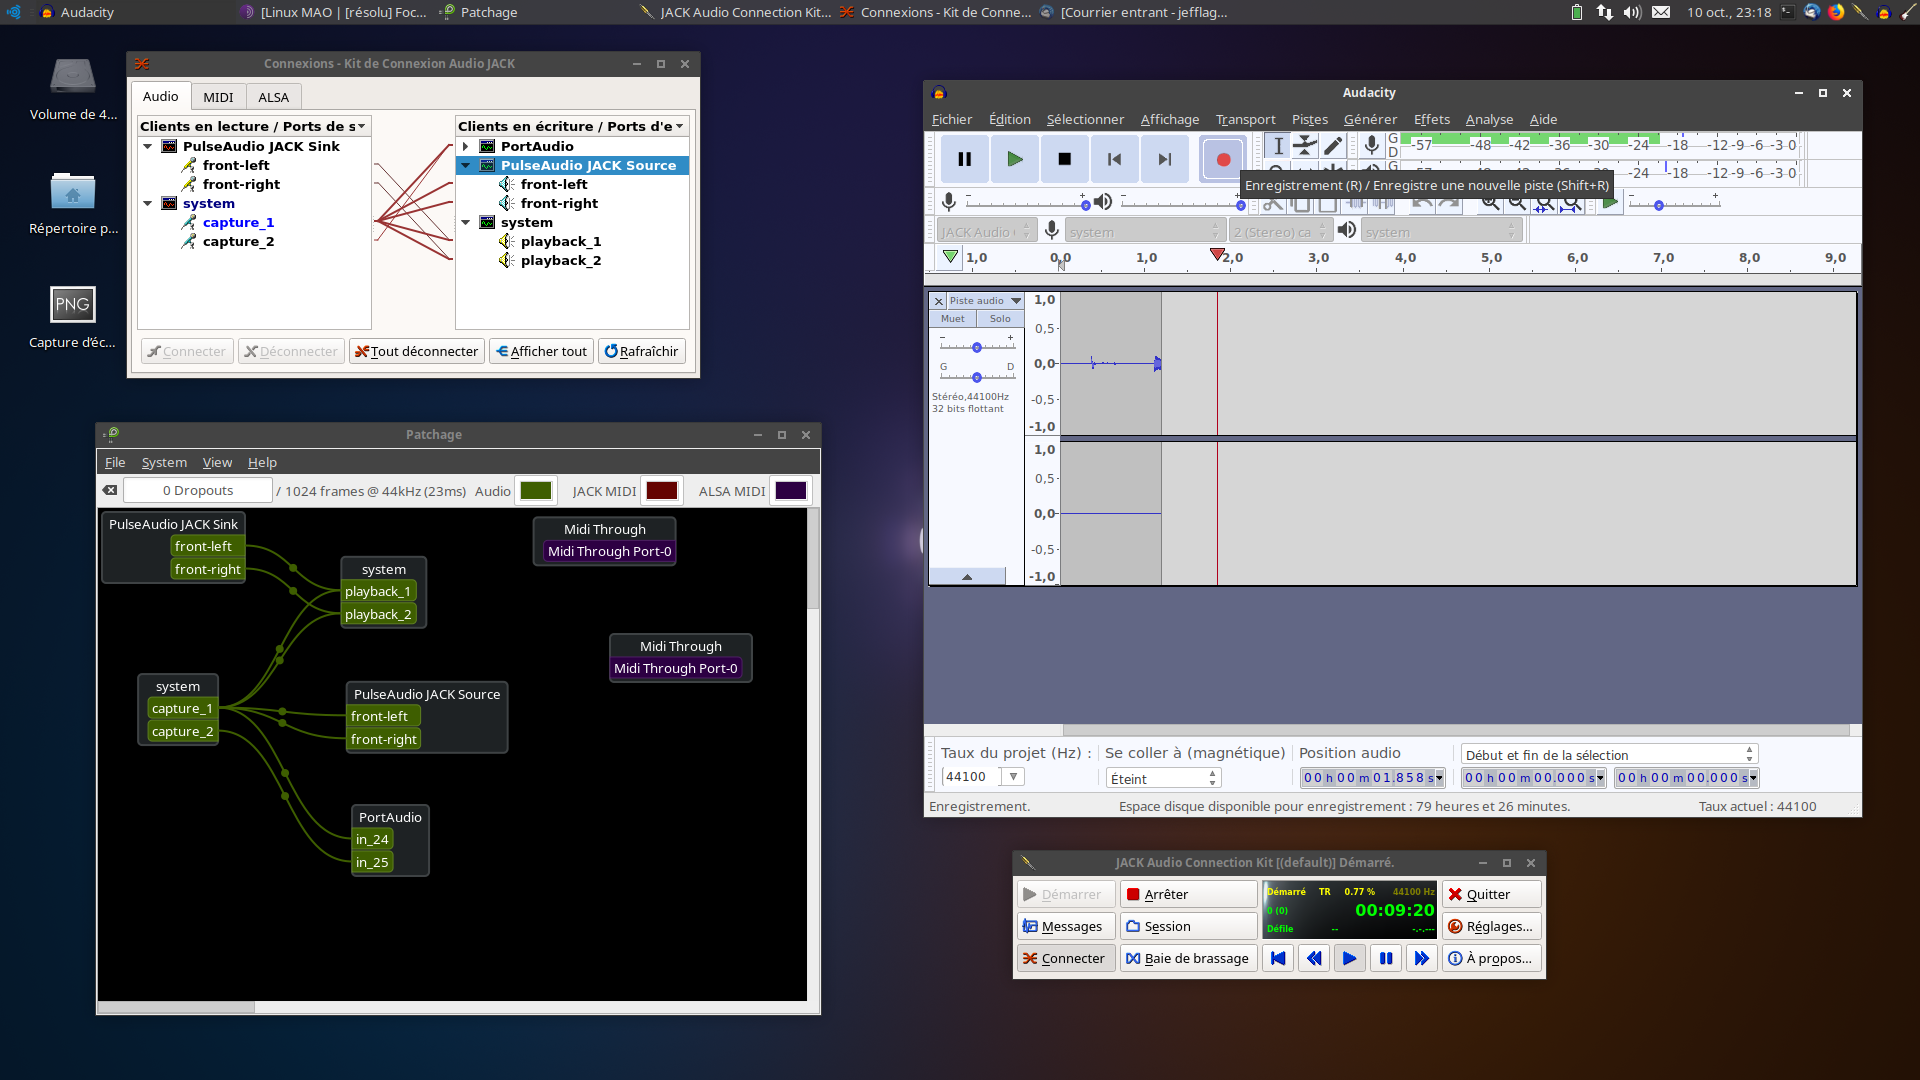Select the Envelope tool

pos(1305,146)
